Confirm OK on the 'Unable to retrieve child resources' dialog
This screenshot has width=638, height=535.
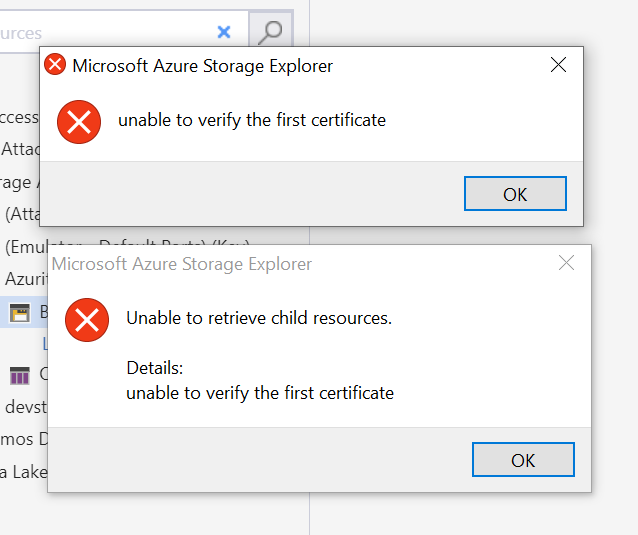tap(523, 459)
